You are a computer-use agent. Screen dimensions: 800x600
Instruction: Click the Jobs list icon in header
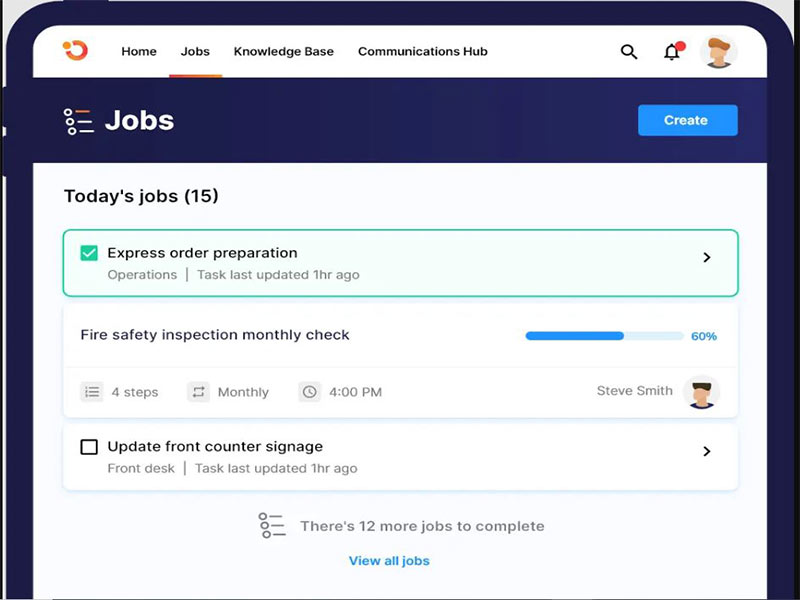78,121
